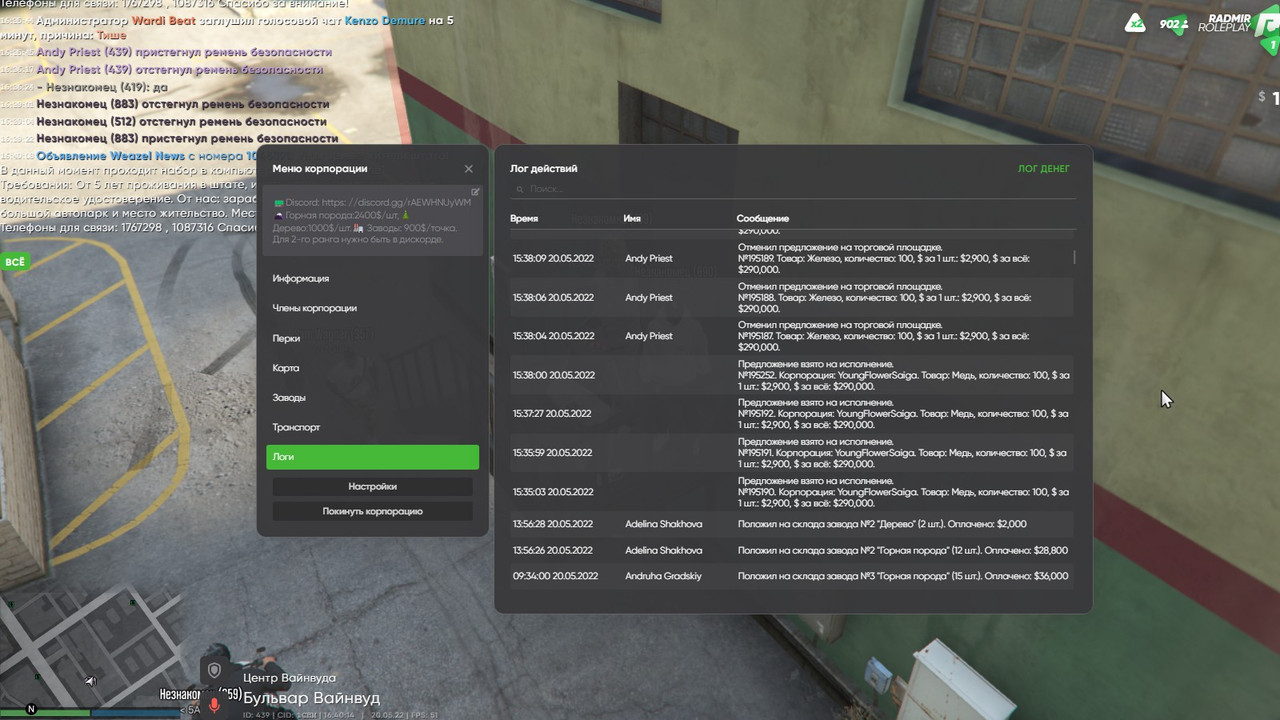
Task: Select the 09:34:00 20.05.2022 timestamp
Action: click(x=555, y=576)
